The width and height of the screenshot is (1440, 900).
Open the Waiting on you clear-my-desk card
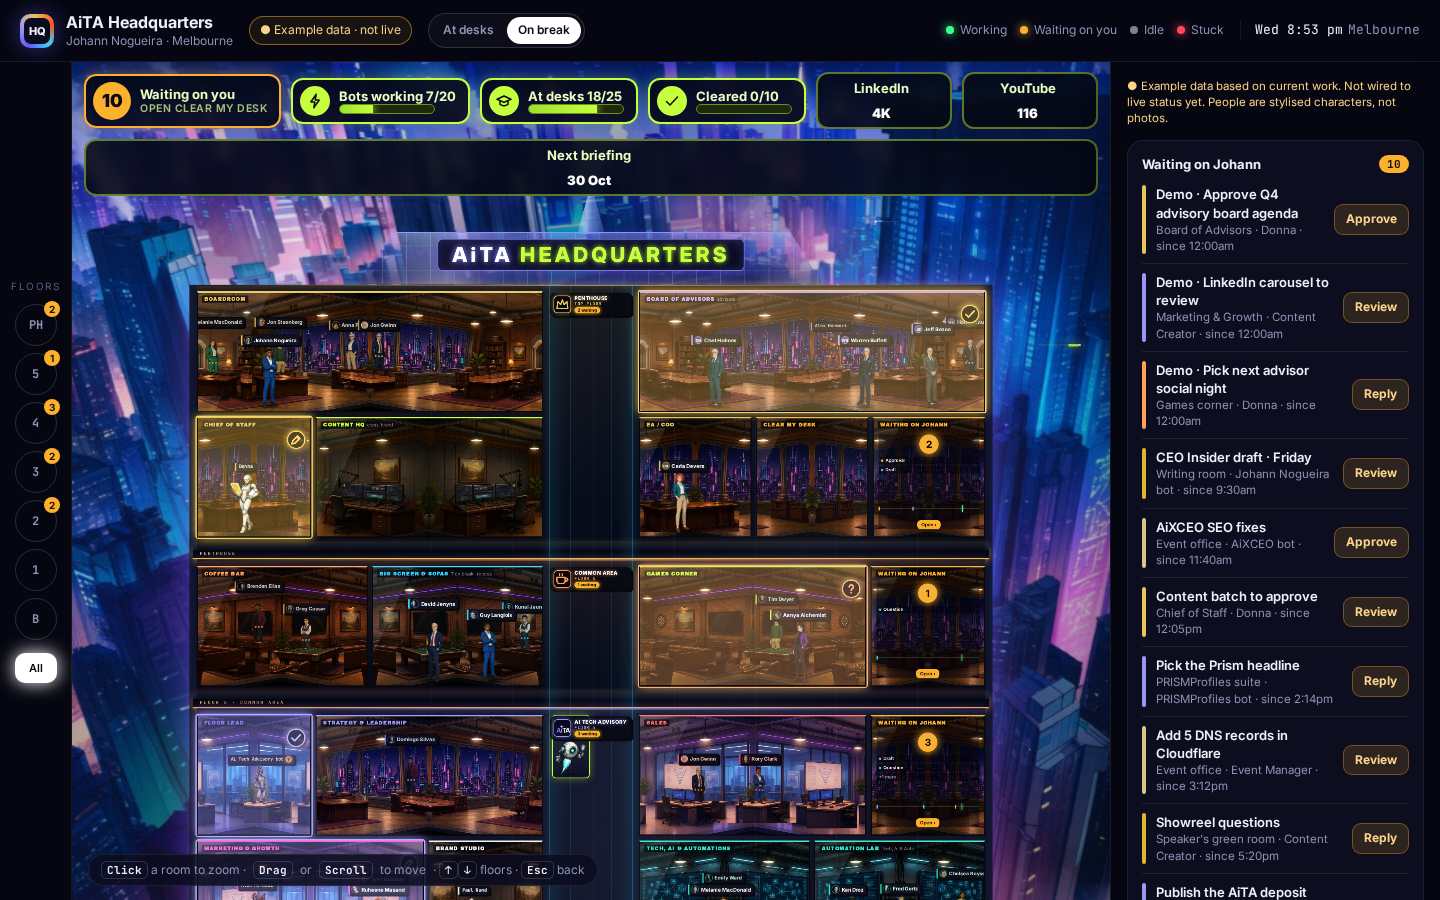pyautogui.click(x=182, y=101)
